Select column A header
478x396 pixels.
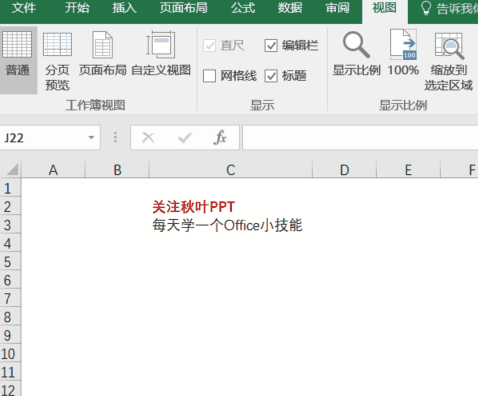53,170
